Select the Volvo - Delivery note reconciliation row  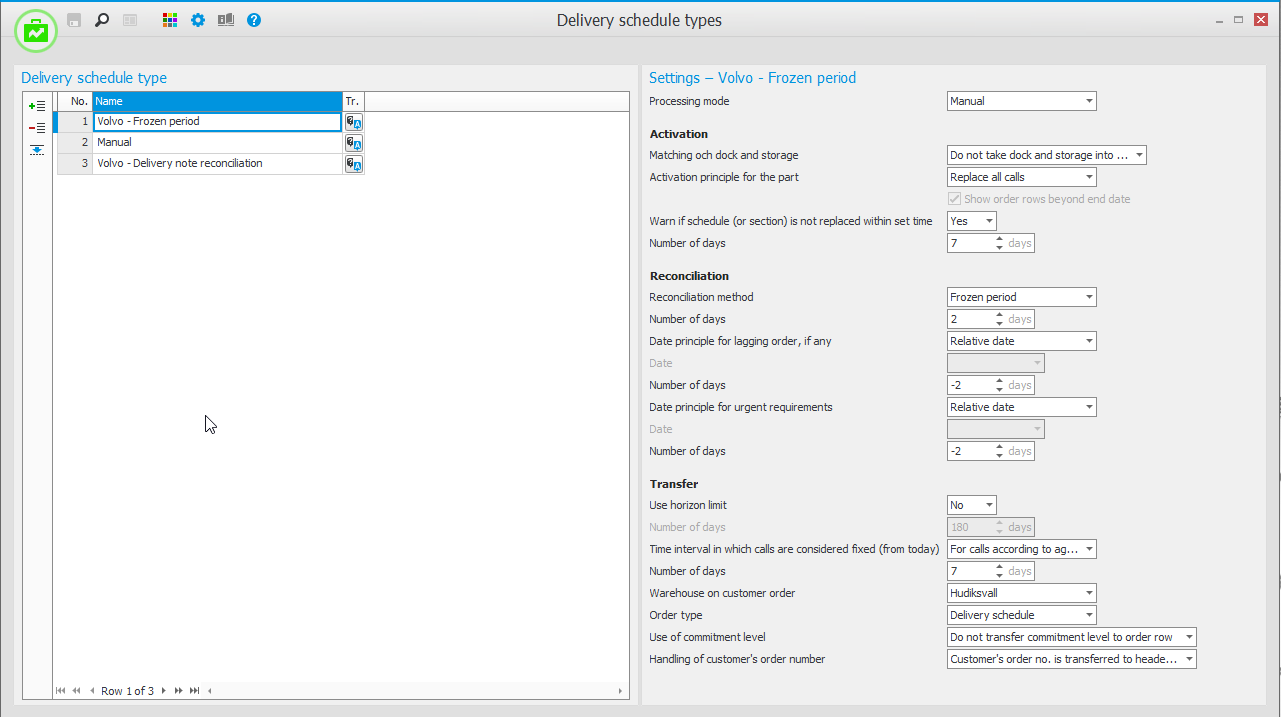217,164
